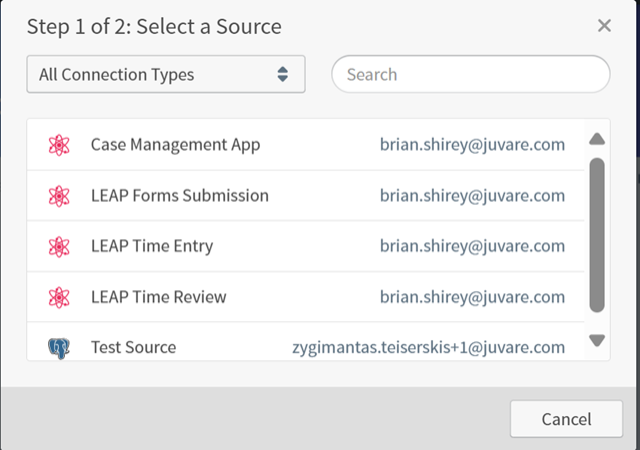Image resolution: width=640 pixels, height=450 pixels.
Task: Select the LEAP Time Review source
Action: (x=306, y=297)
